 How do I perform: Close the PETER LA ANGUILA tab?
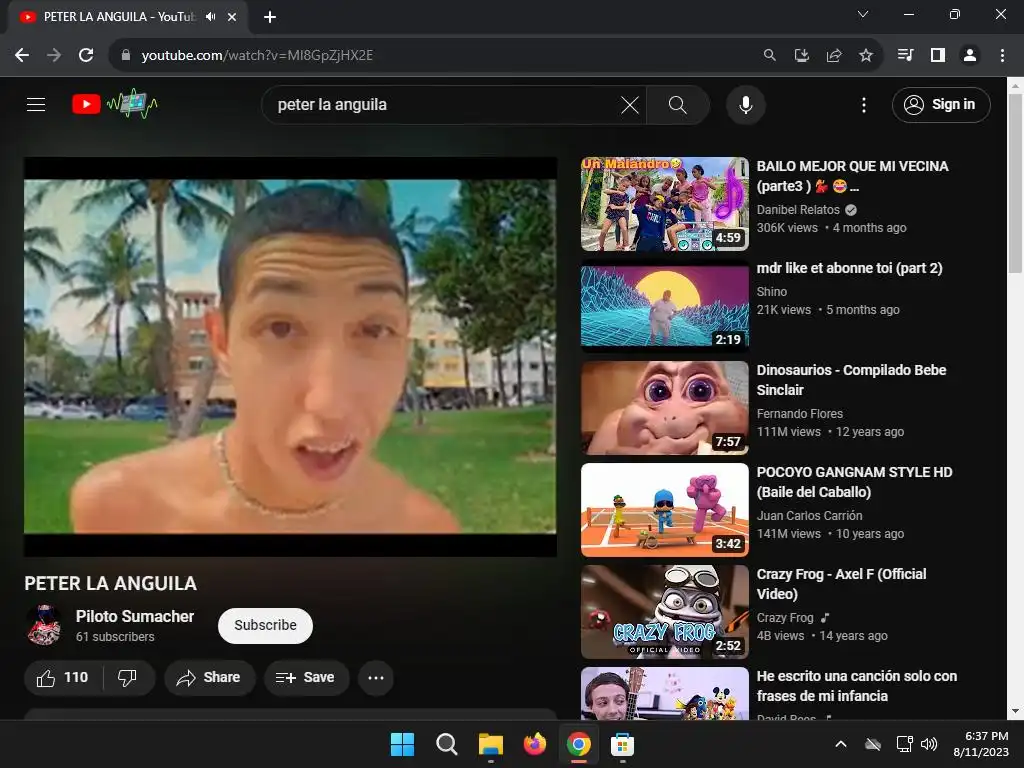(232, 17)
